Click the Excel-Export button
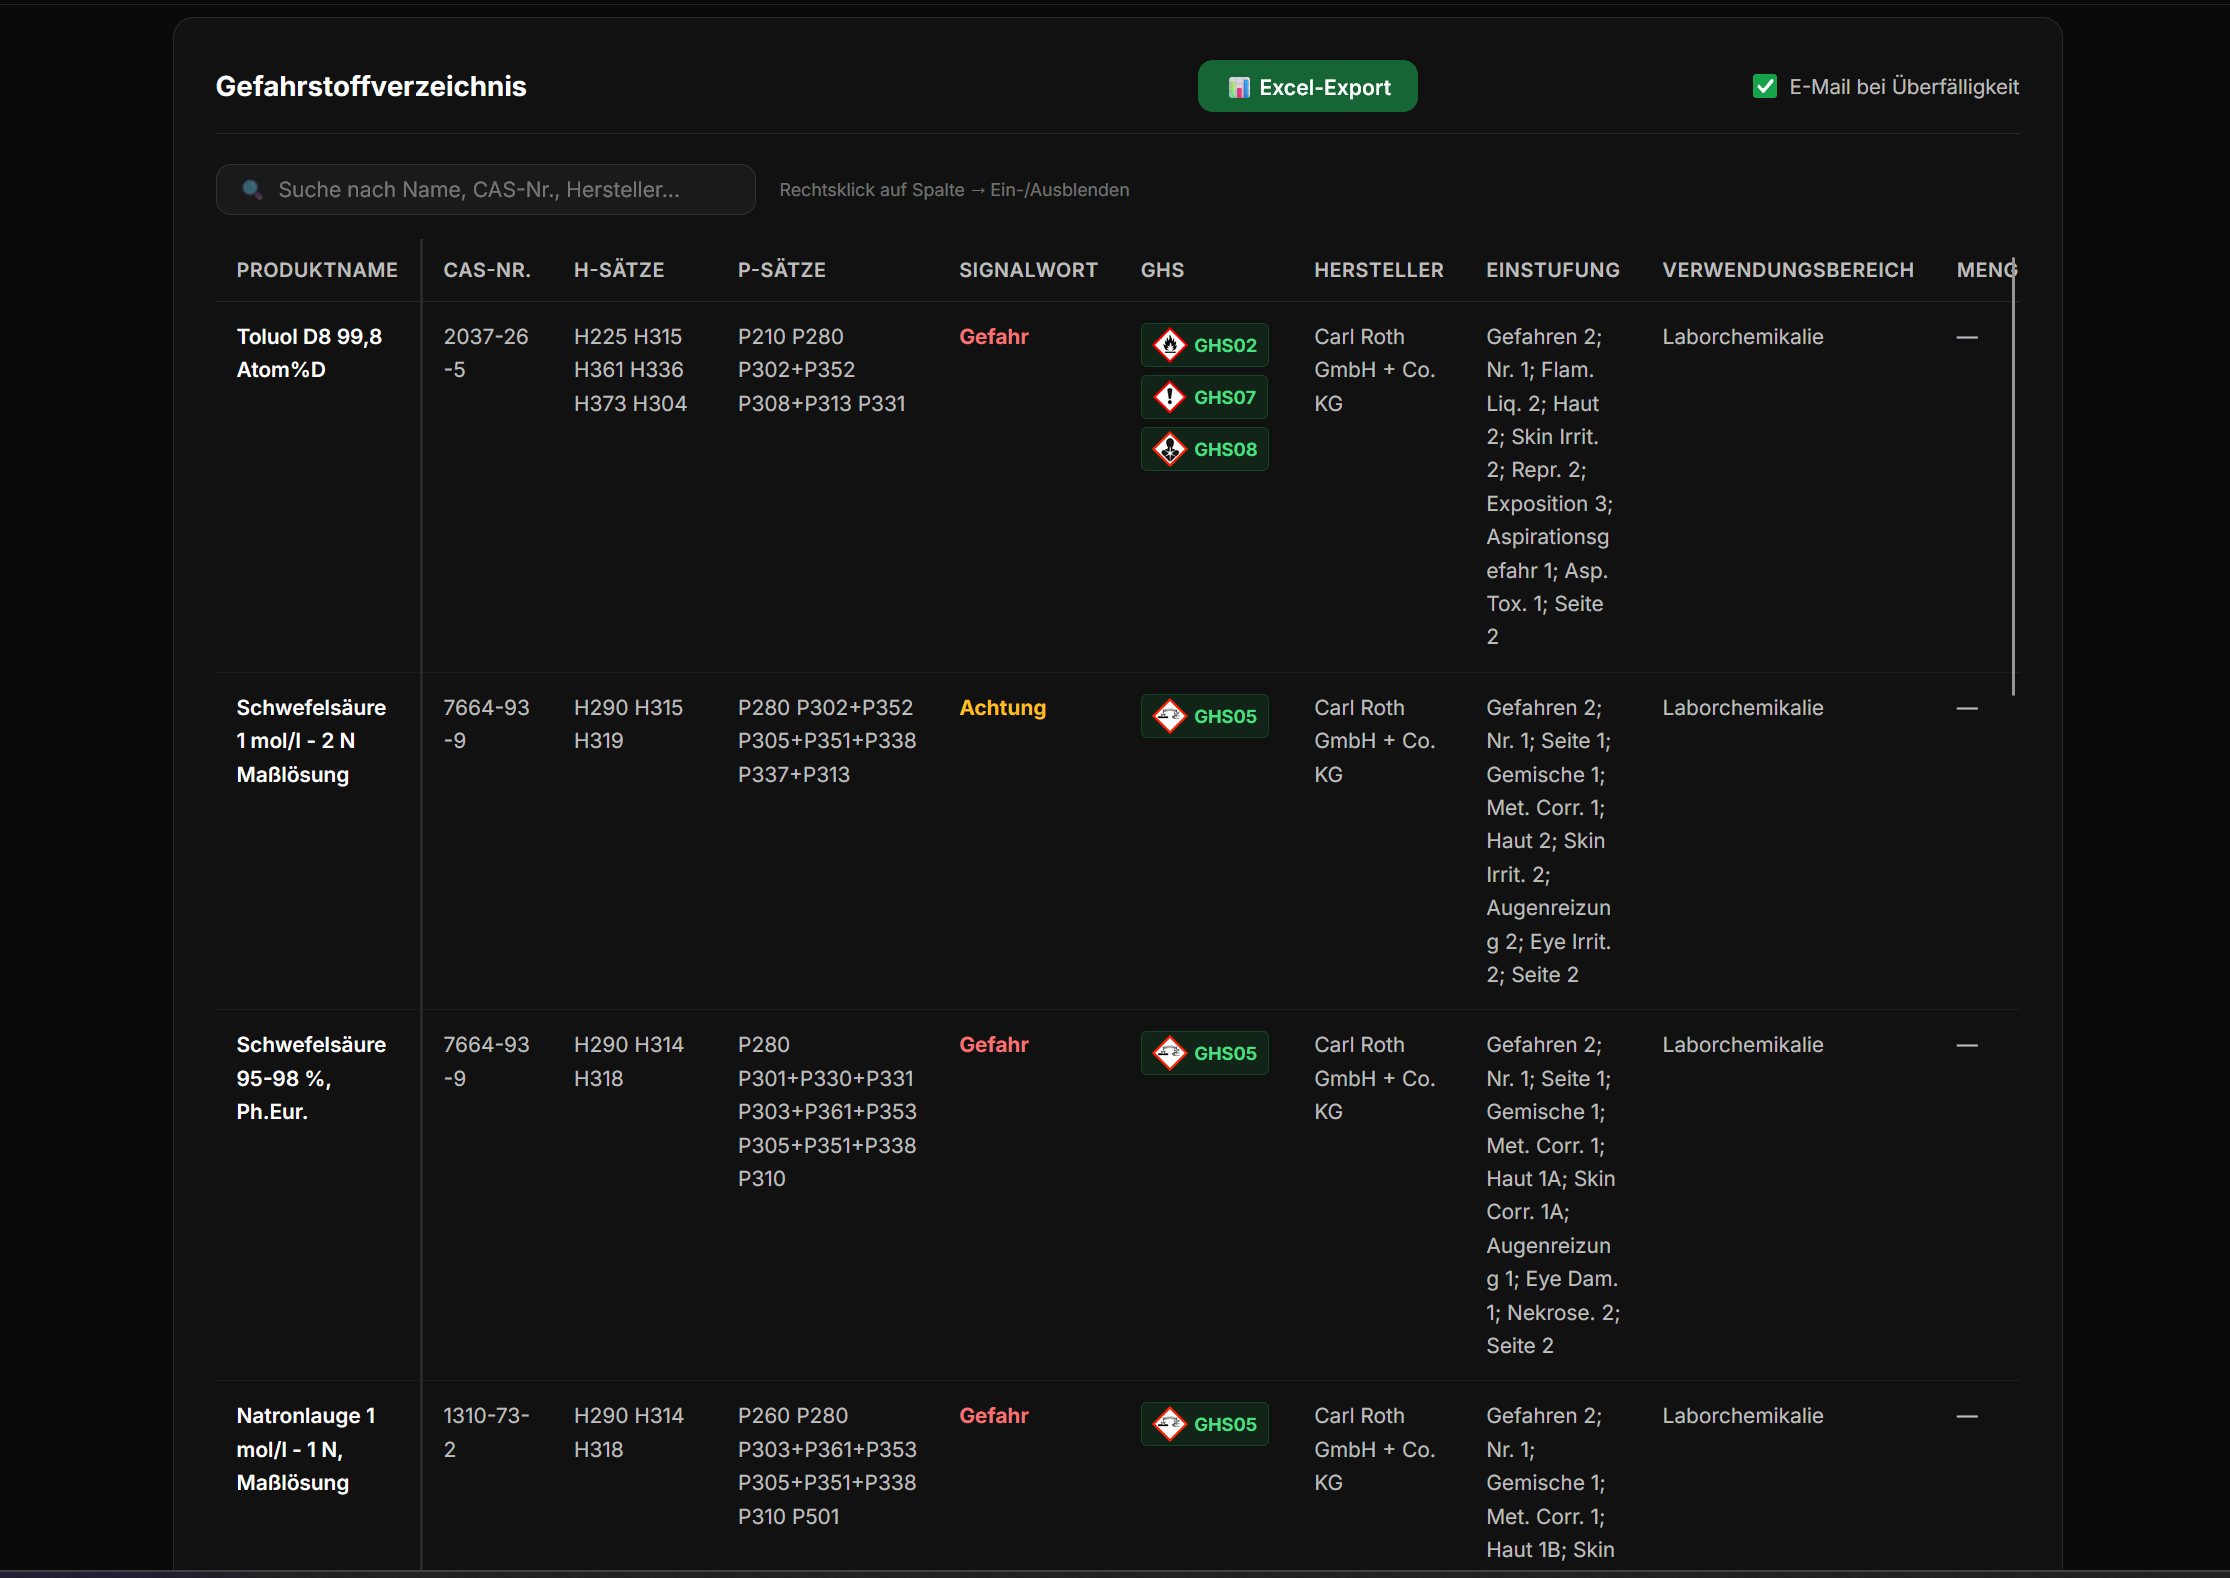This screenshot has width=2230, height=1578. pyautogui.click(x=1307, y=87)
